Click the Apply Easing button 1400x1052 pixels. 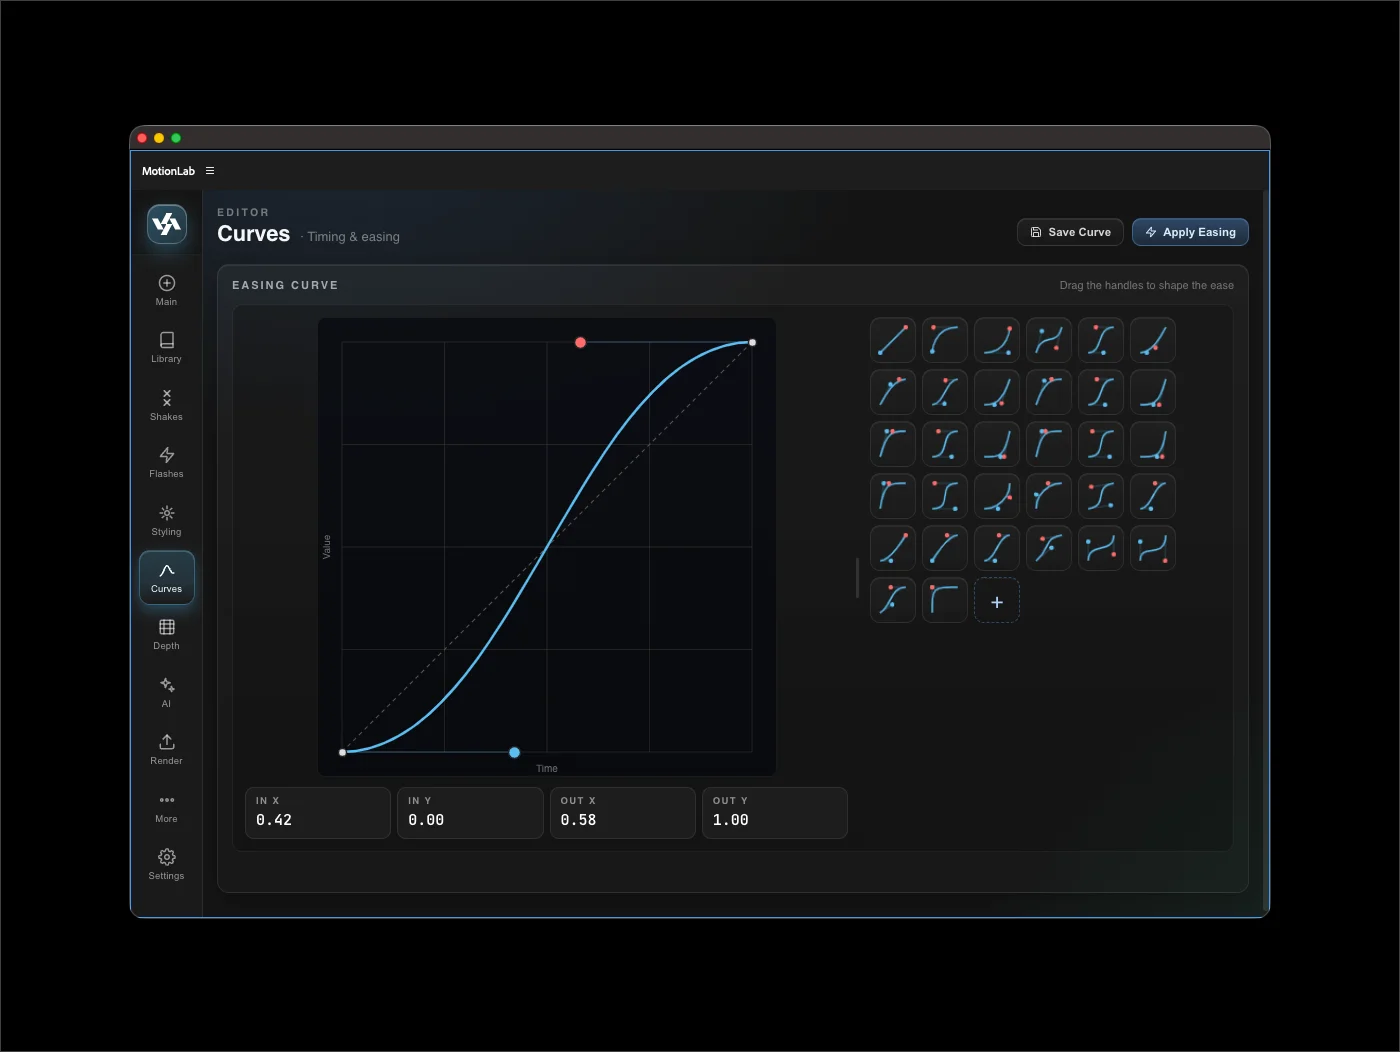[x=1190, y=232]
